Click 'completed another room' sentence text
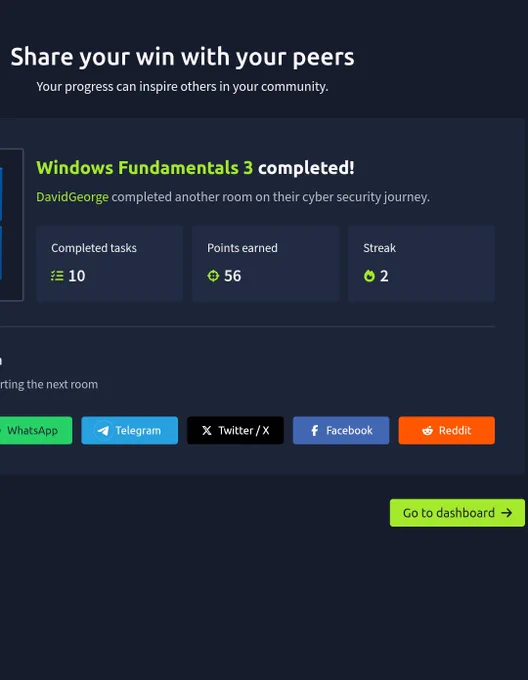 (271, 197)
